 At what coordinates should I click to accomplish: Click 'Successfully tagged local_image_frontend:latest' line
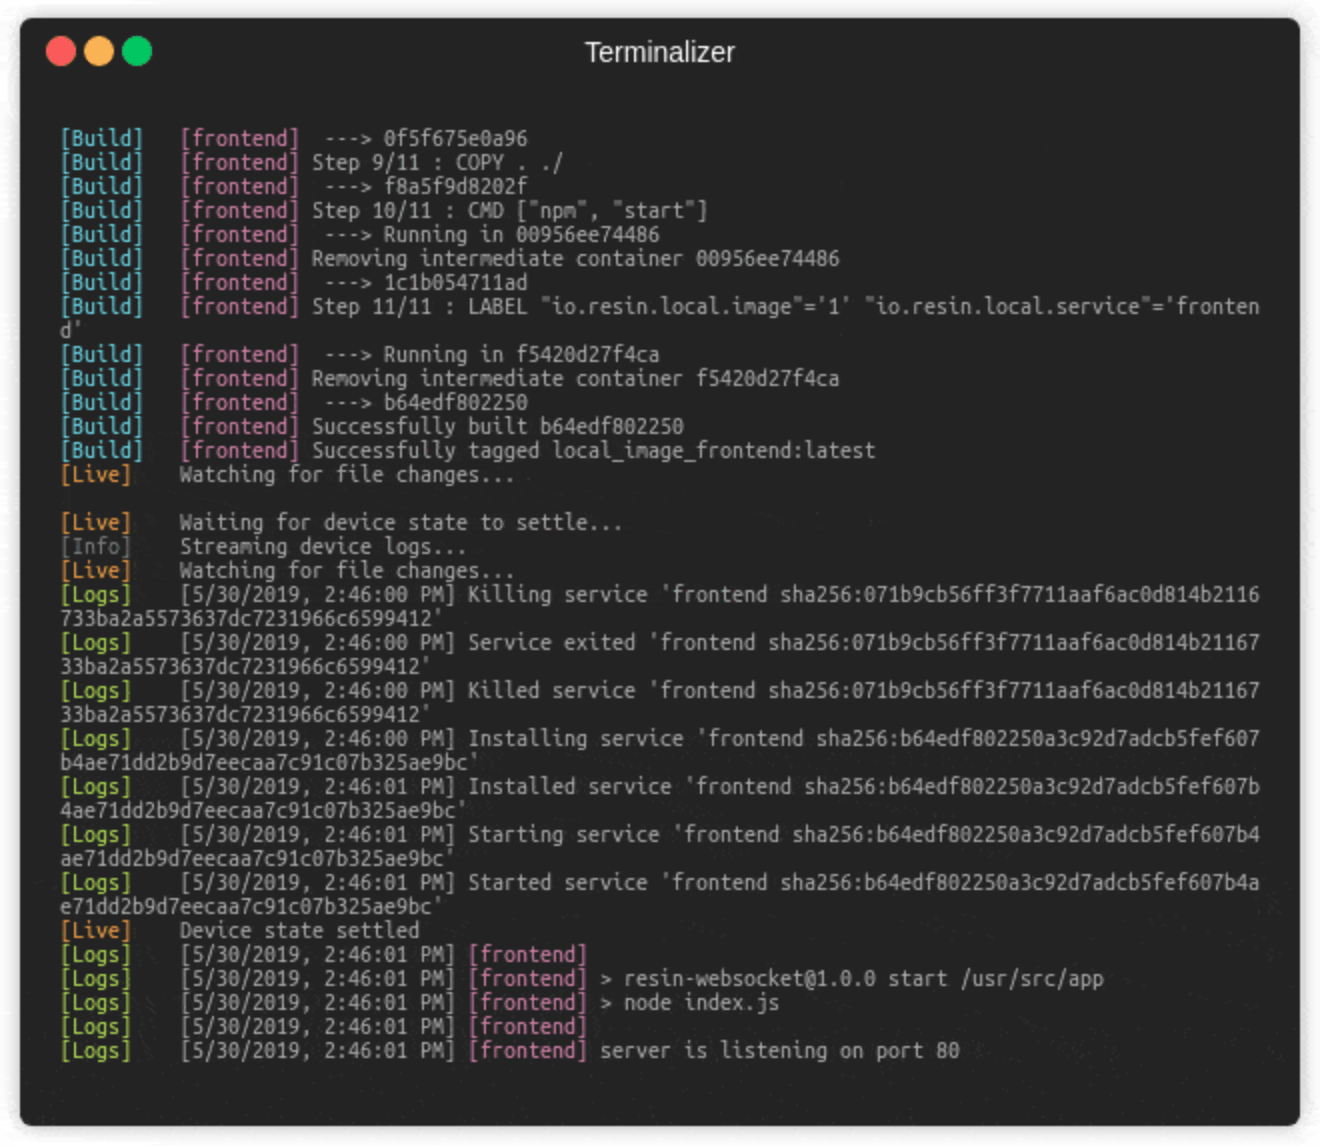click(x=593, y=450)
